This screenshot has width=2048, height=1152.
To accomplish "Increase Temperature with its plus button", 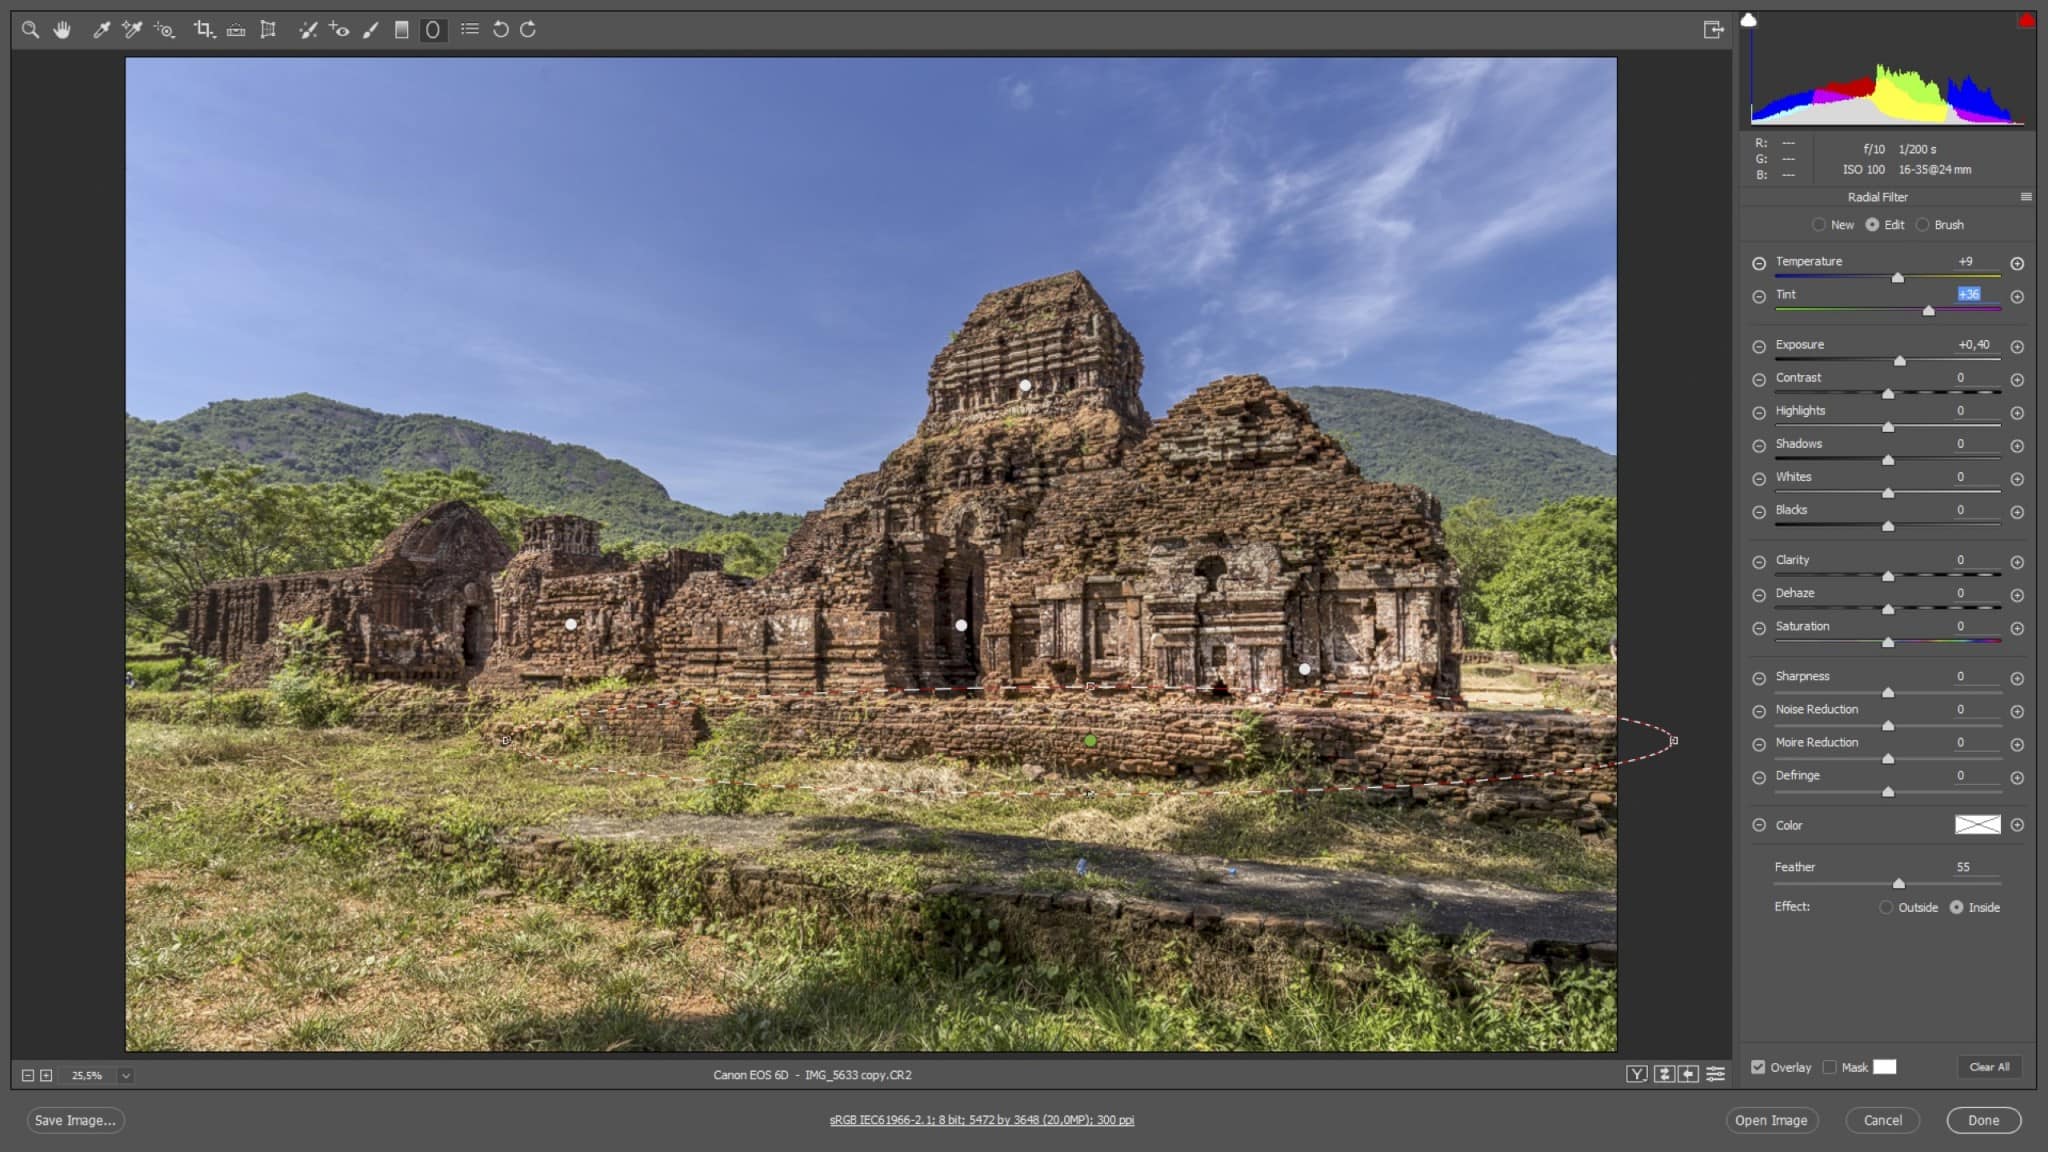I will (2017, 264).
